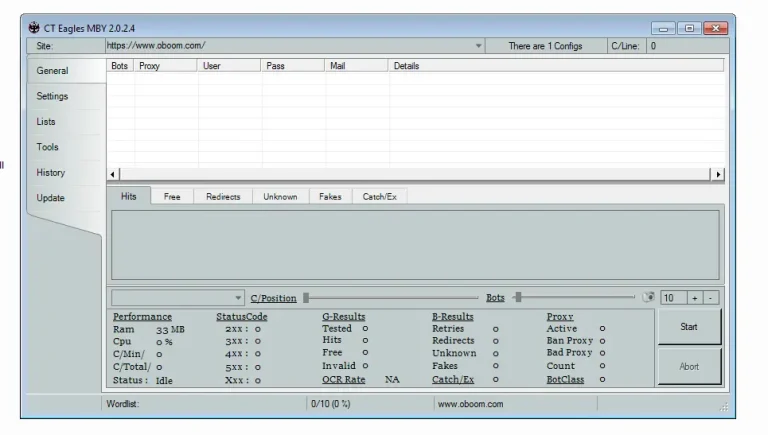Screen dimensions: 768x435
Task: Click the underlined Bots label
Action: (x=495, y=297)
